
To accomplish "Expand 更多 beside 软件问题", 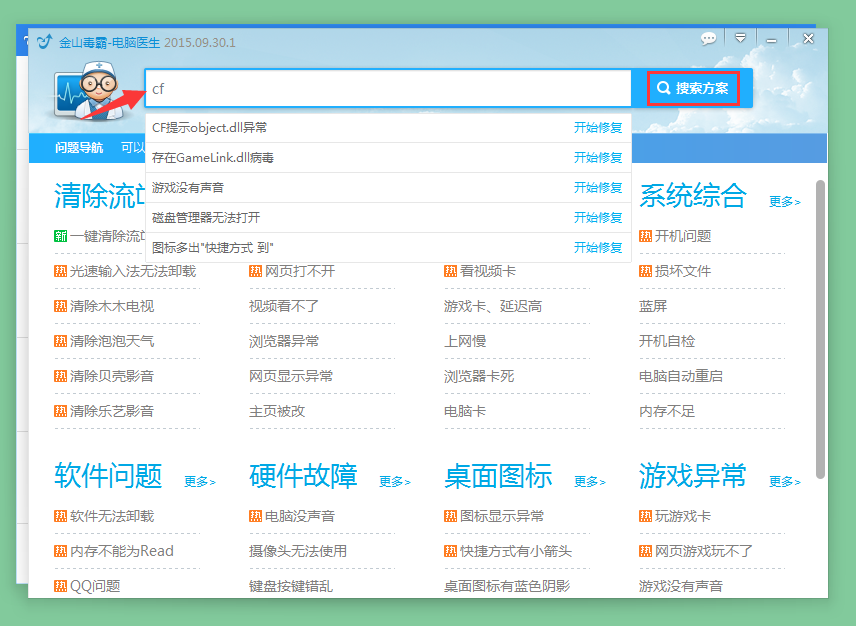I will [x=199, y=481].
